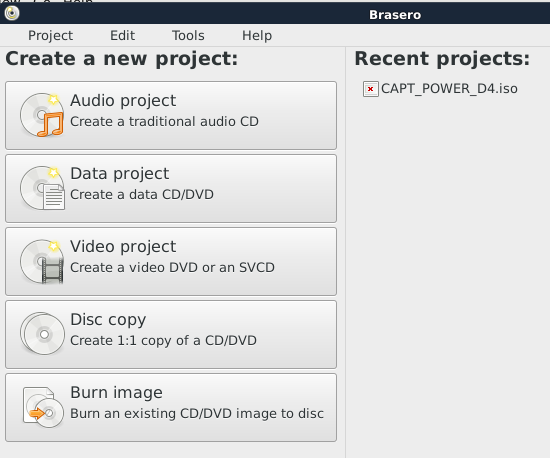
Task: Open the Edit menu
Action: tap(122, 35)
